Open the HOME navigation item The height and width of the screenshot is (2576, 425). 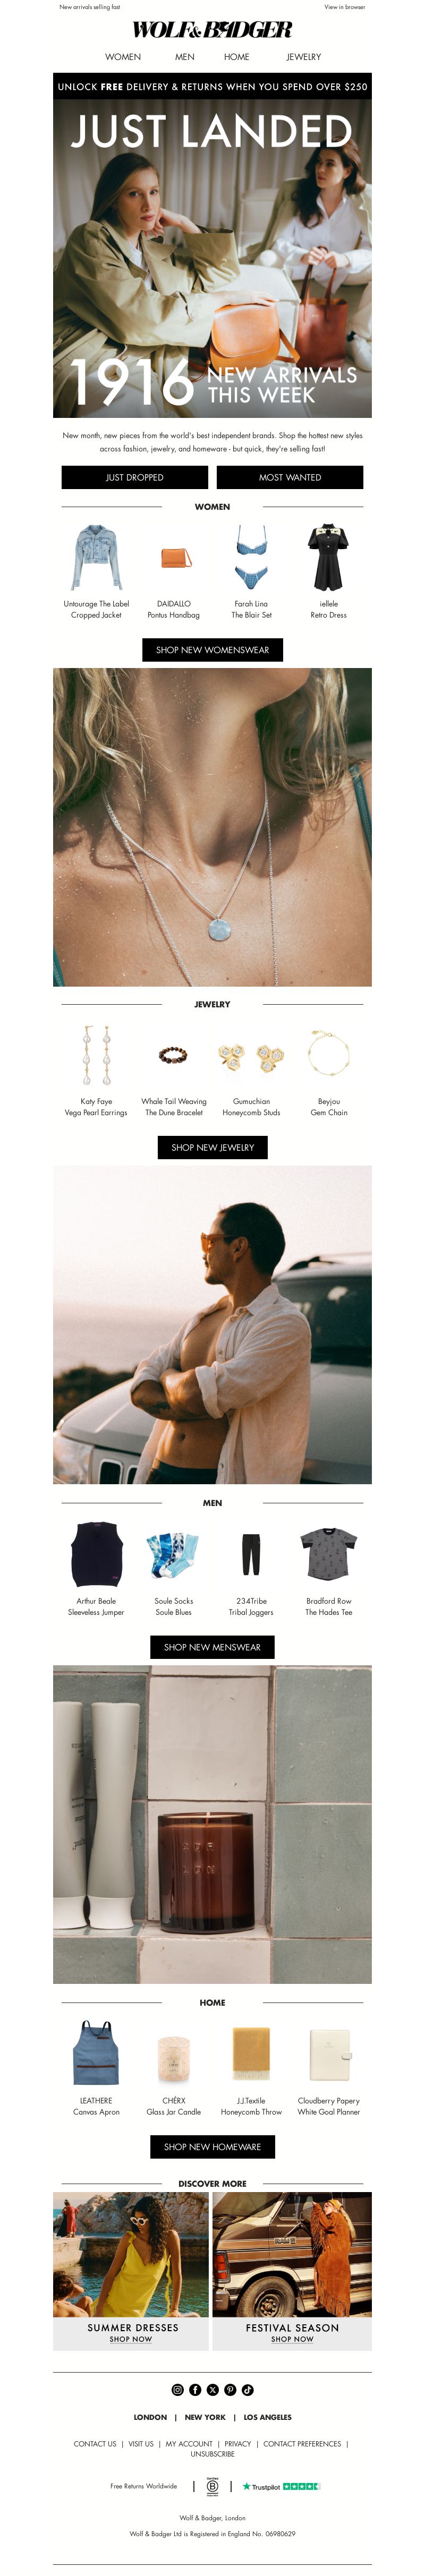click(237, 57)
